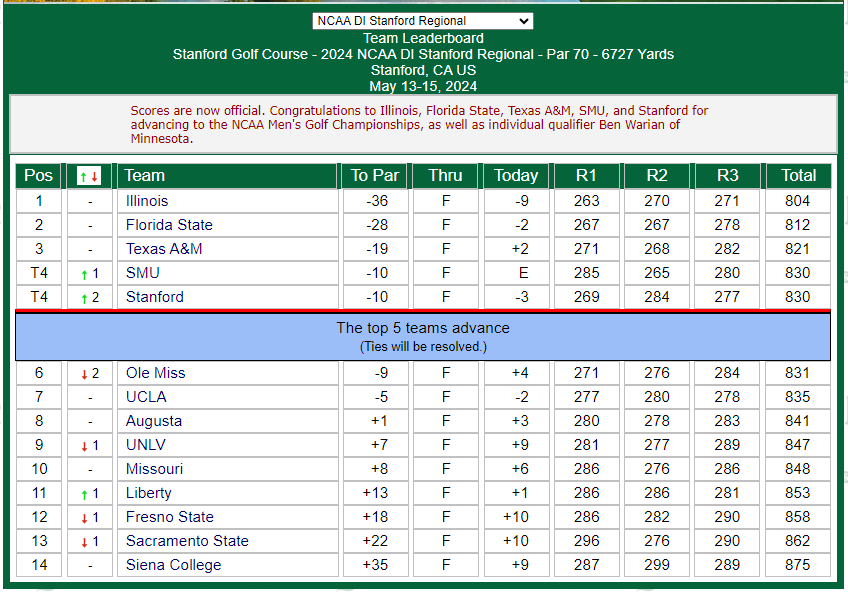848x592 pixels.
Task: Open the Missouri team link
Action: (x=154, y=469)
